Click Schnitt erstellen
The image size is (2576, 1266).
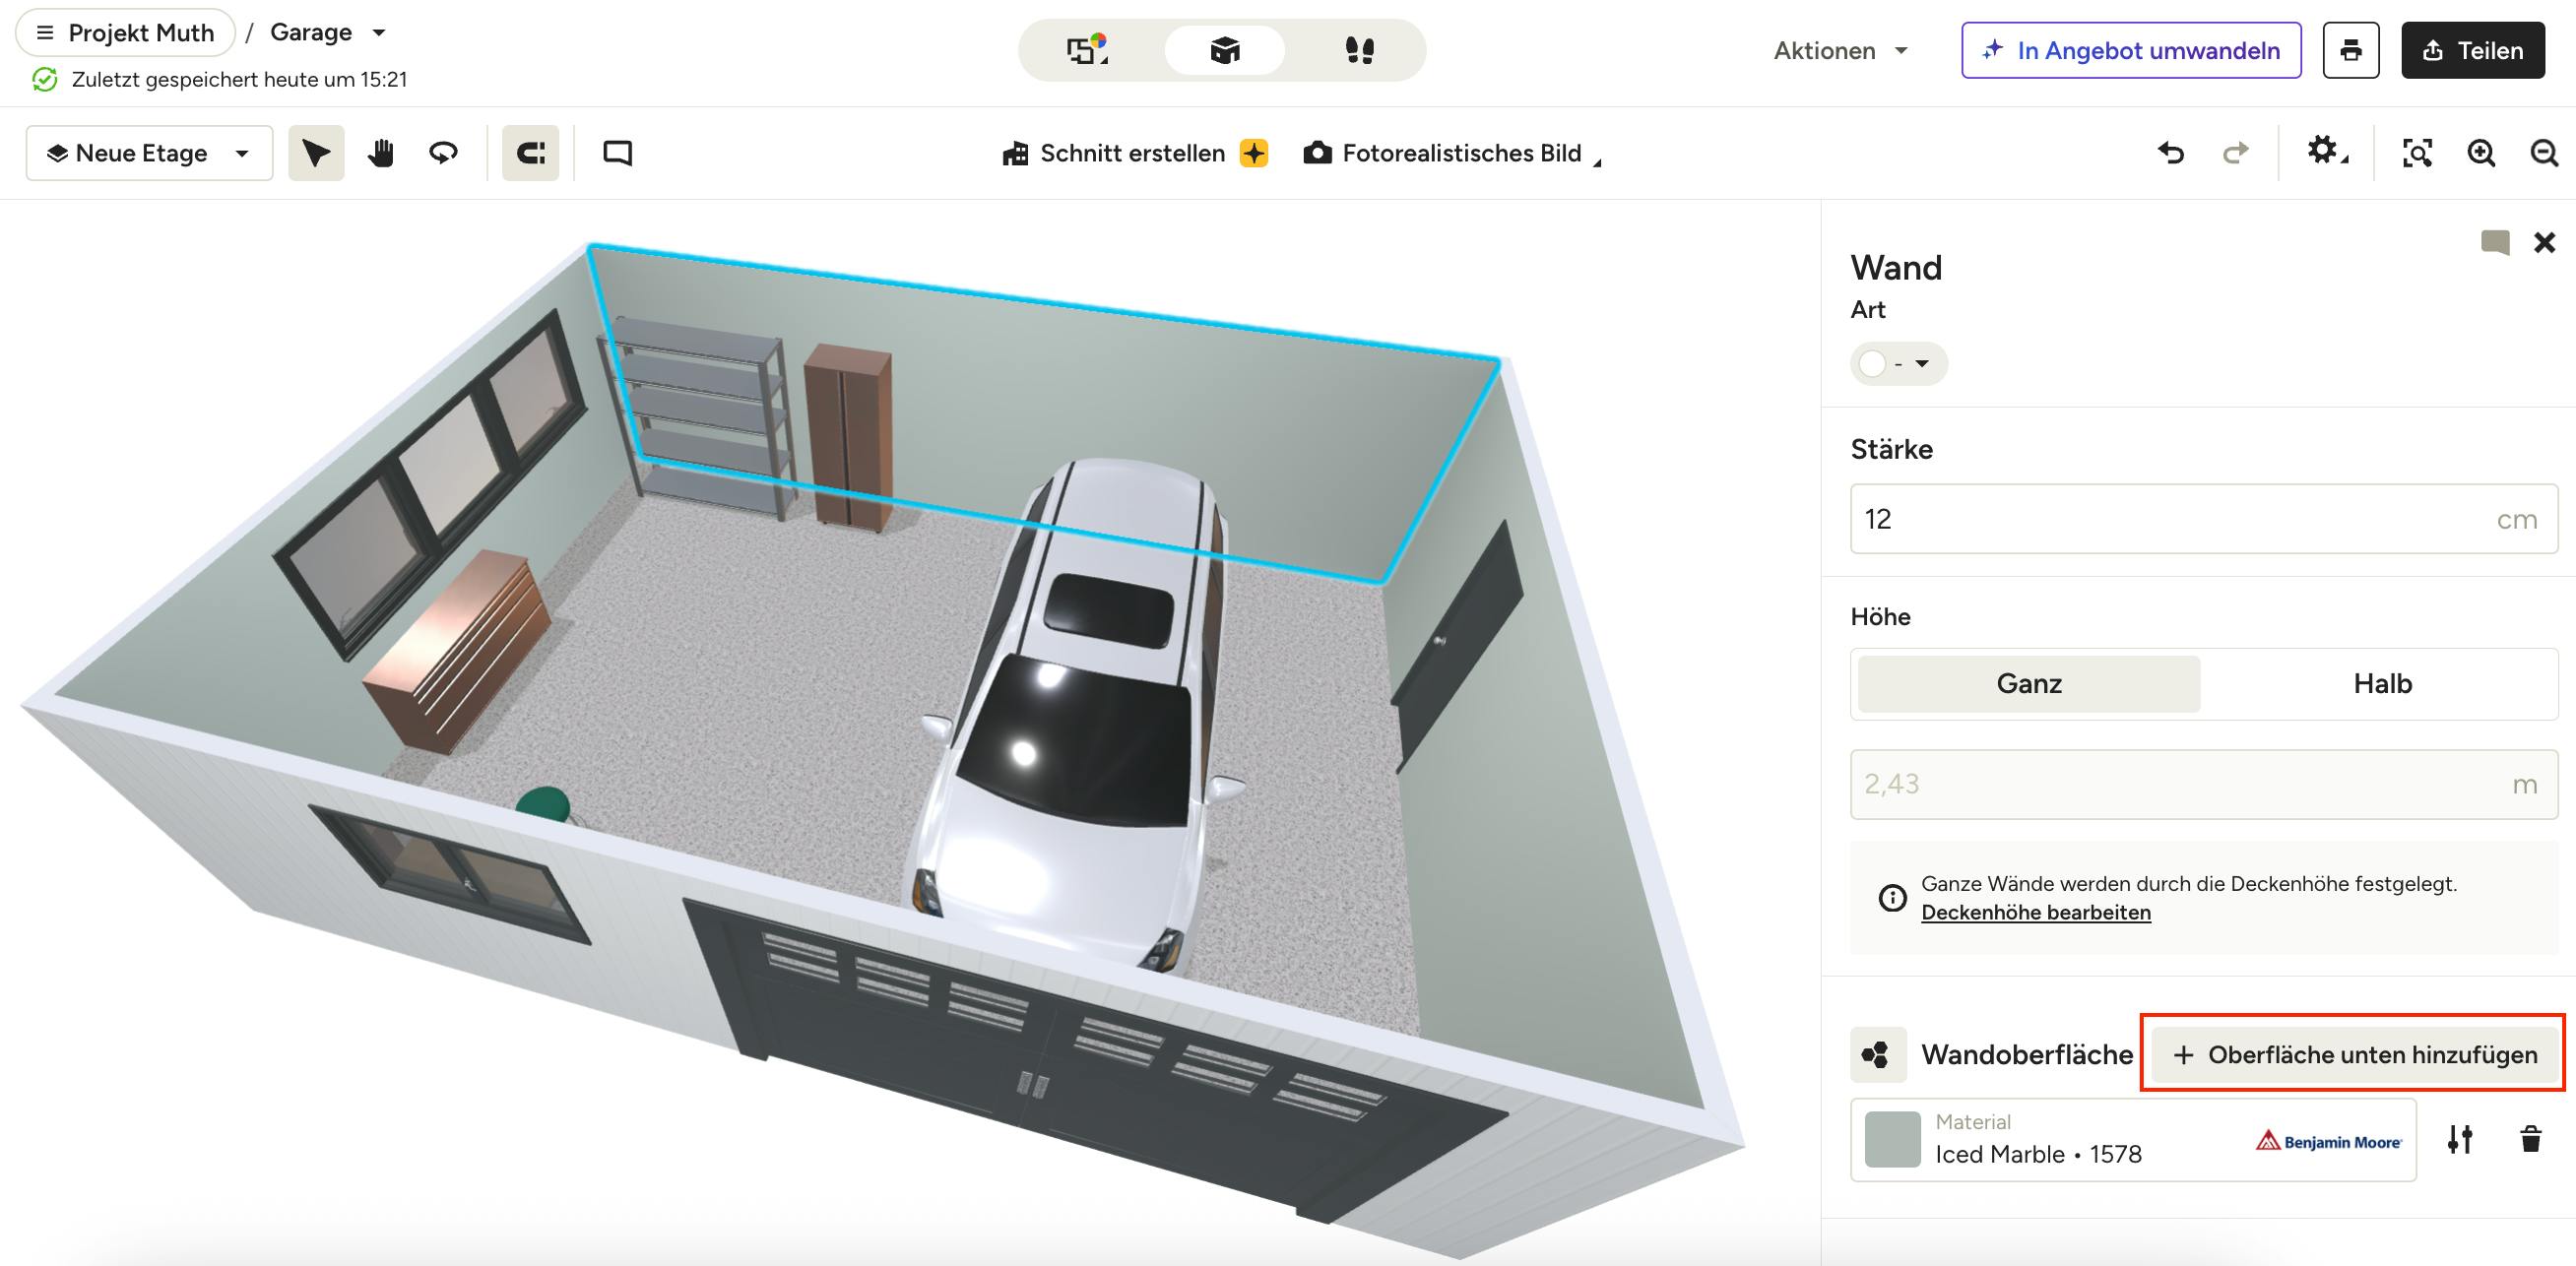pos(1133,153)
